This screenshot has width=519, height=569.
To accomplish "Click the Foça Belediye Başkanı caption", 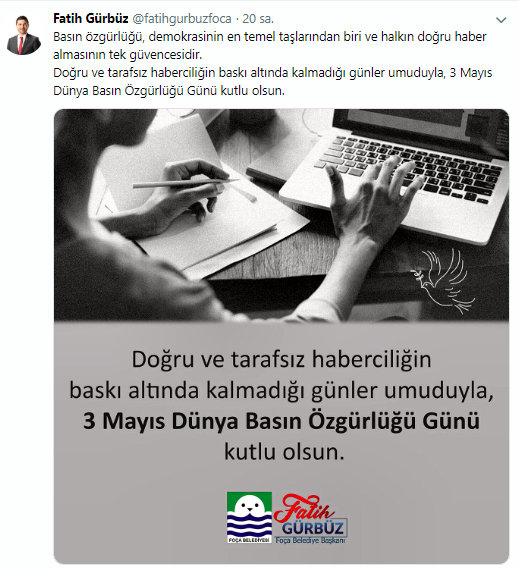I will pos(311,540).
